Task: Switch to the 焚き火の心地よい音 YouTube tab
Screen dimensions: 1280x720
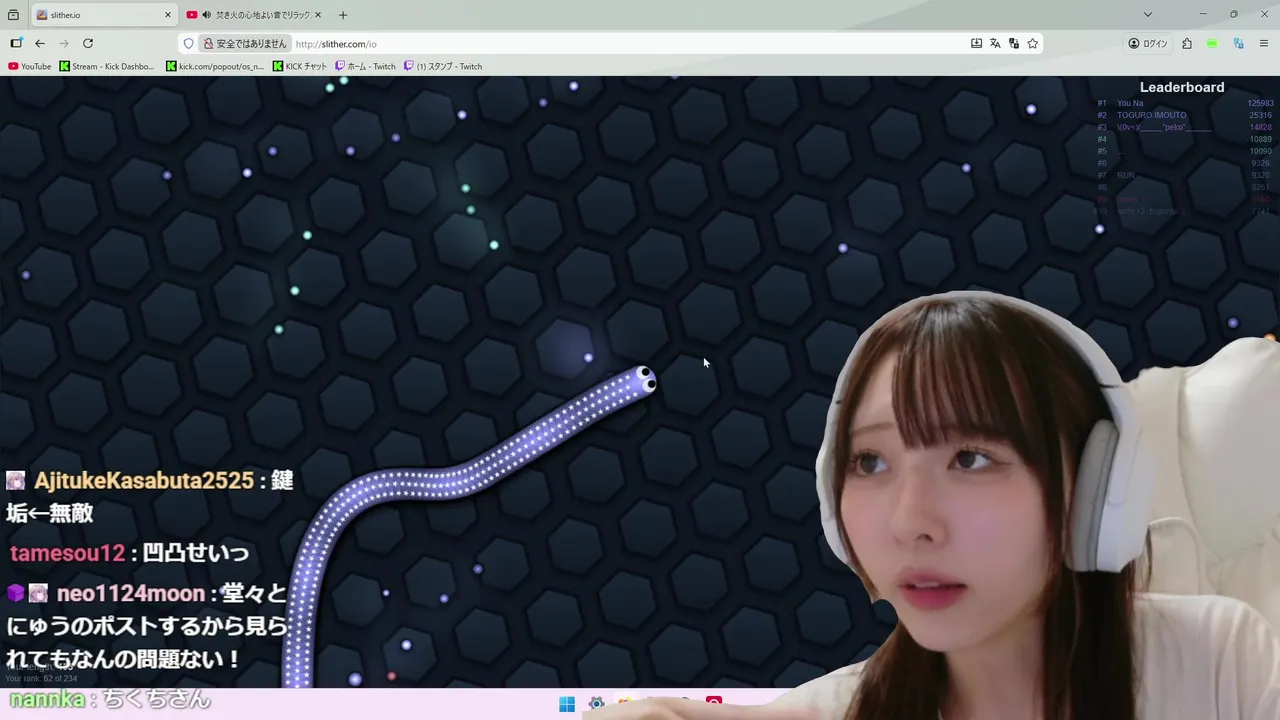Action: tap(255, 15)
